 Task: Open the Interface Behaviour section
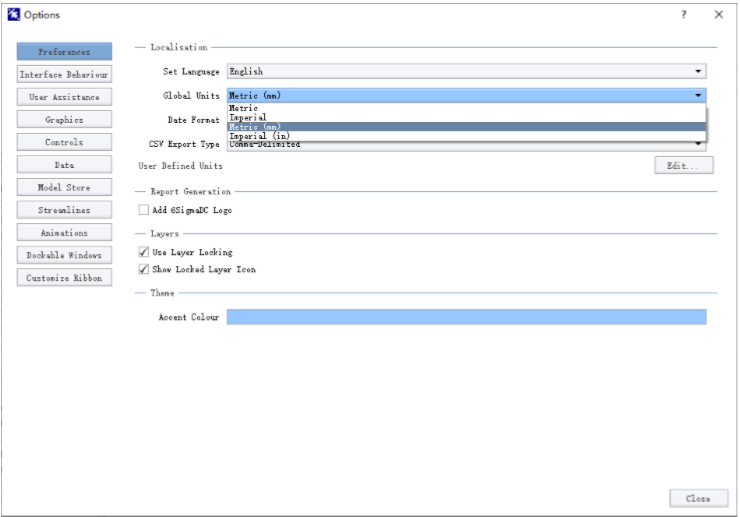(65, 74)
